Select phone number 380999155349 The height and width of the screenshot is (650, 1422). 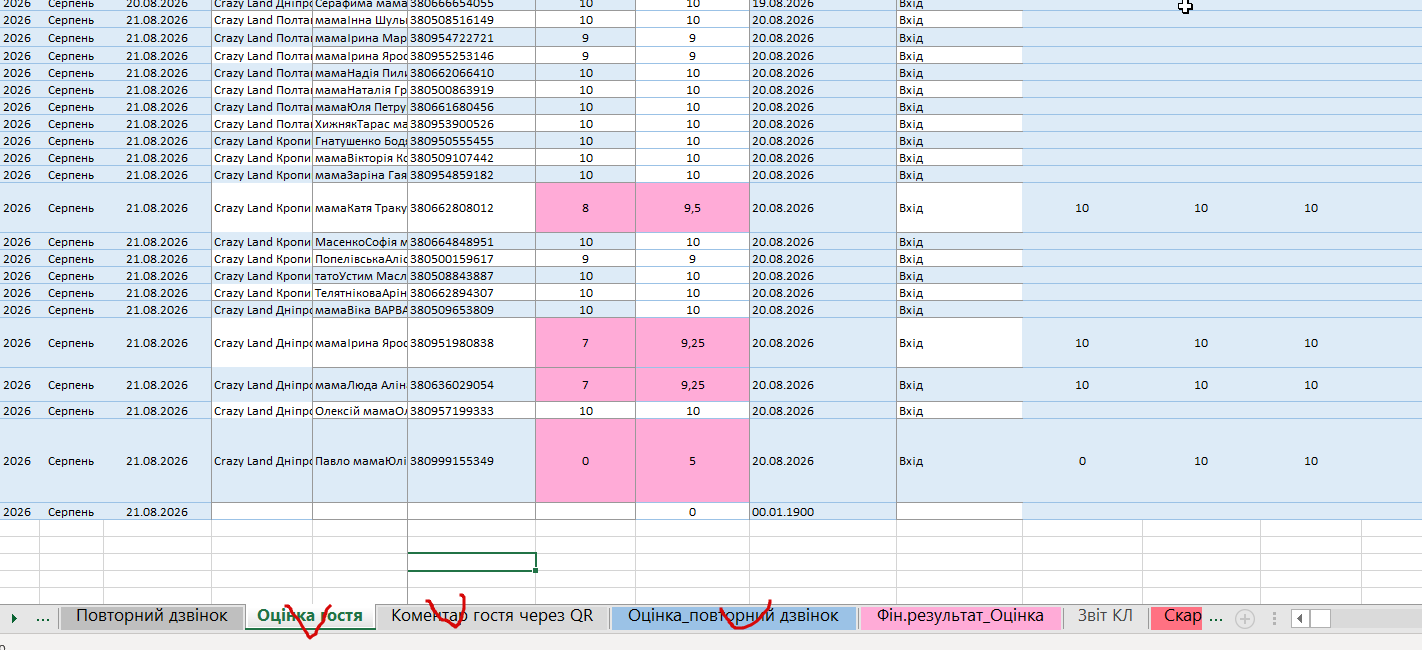(471, 461)
